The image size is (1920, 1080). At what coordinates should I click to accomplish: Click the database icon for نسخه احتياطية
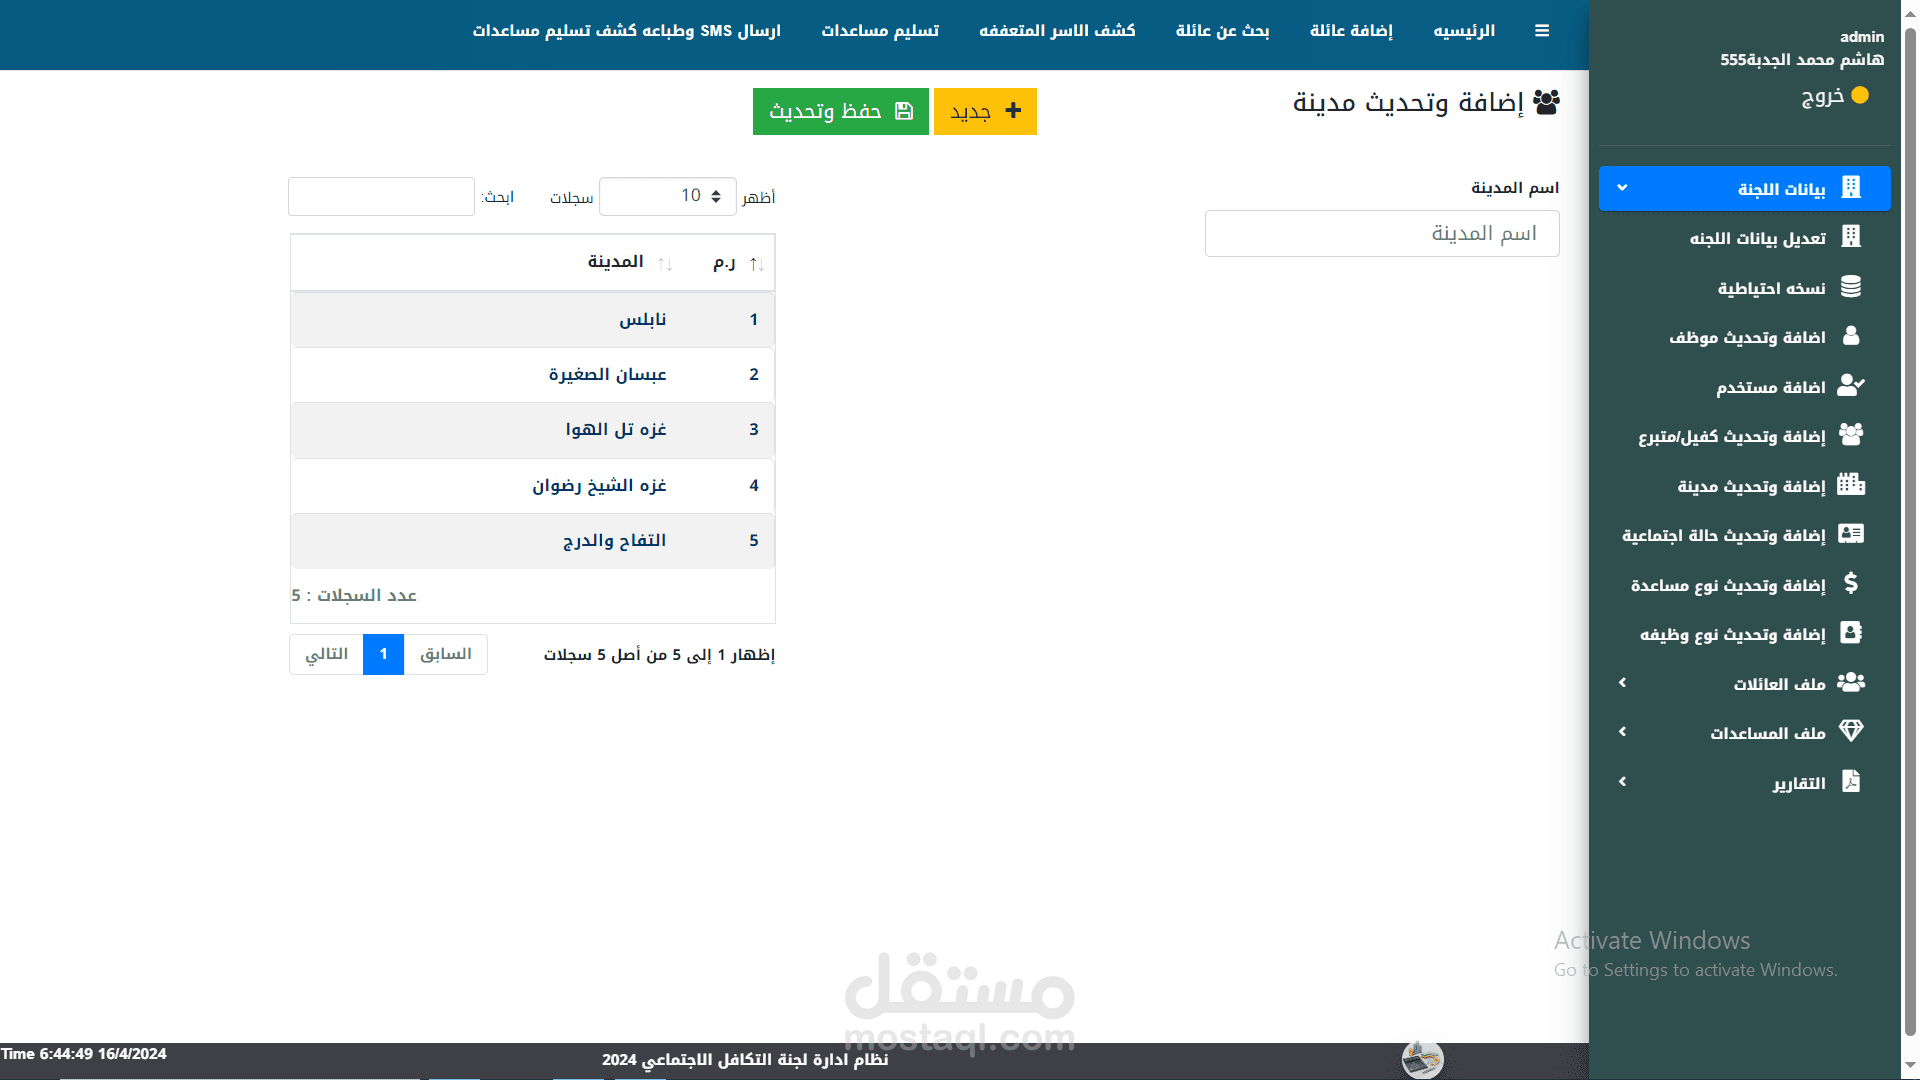coord(1850,287)
